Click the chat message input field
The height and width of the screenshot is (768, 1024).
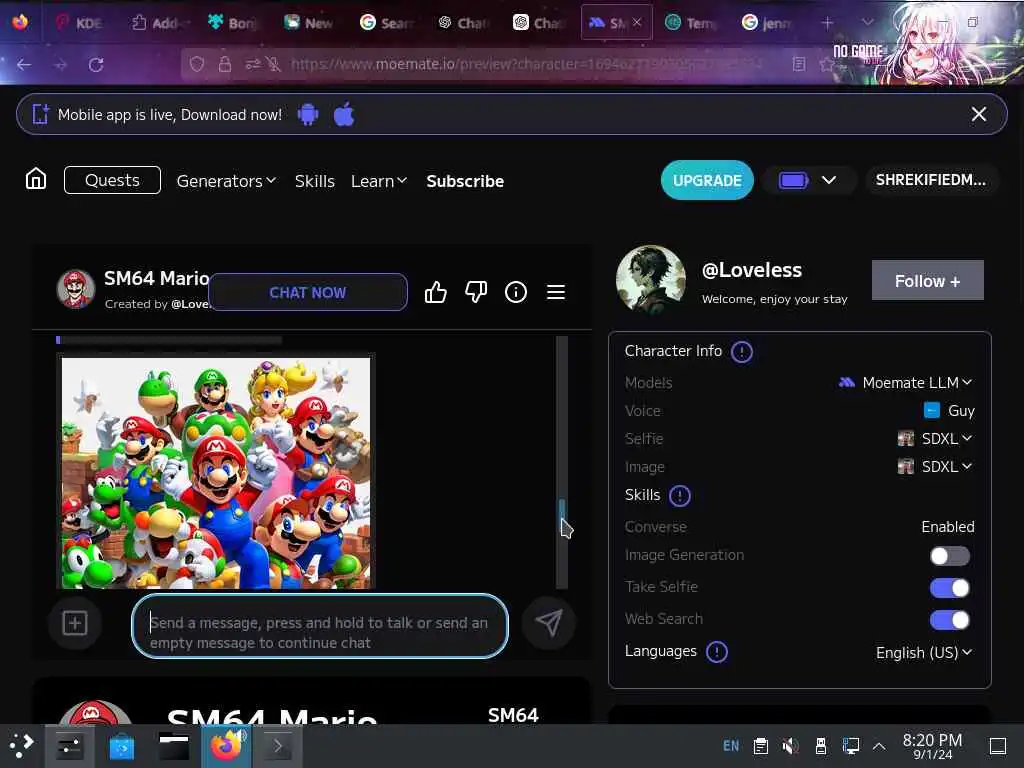[320, 626]
